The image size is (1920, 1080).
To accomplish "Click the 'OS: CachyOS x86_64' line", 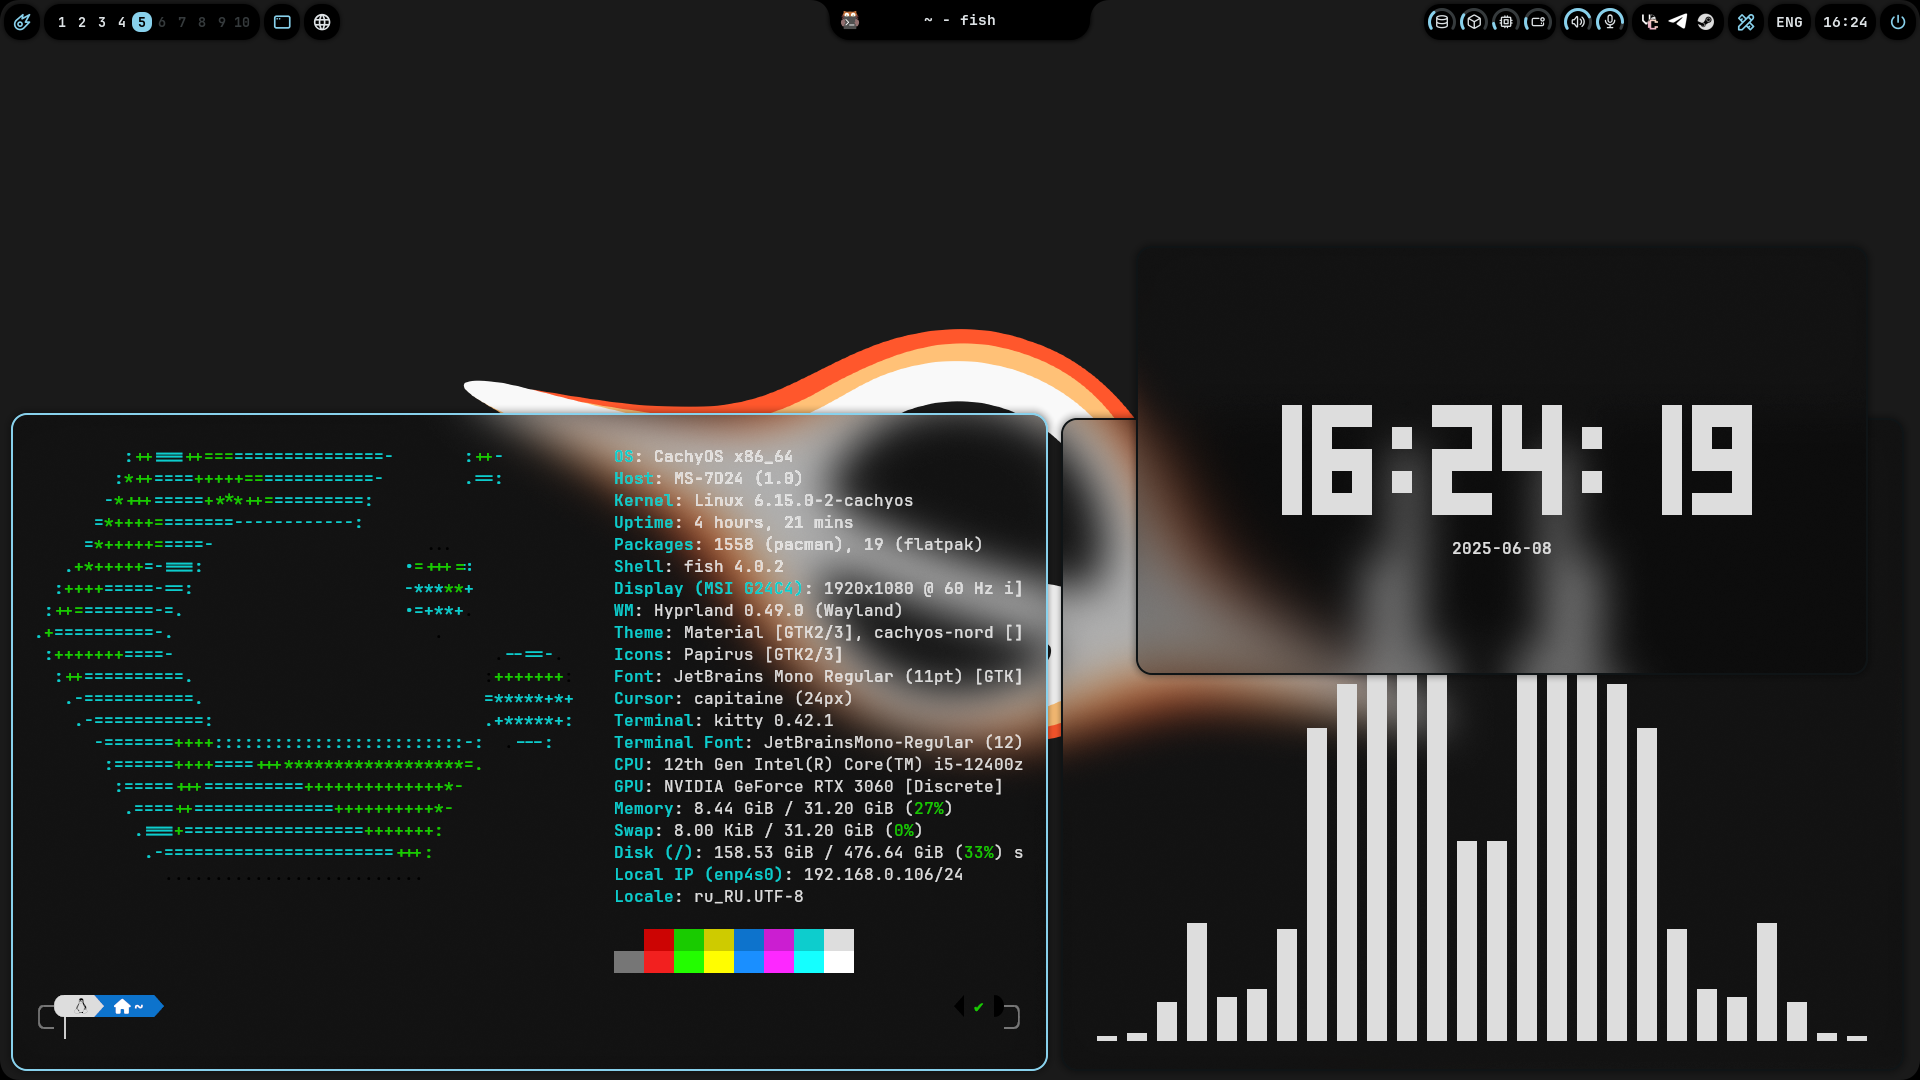I will [x=703, y=457].
